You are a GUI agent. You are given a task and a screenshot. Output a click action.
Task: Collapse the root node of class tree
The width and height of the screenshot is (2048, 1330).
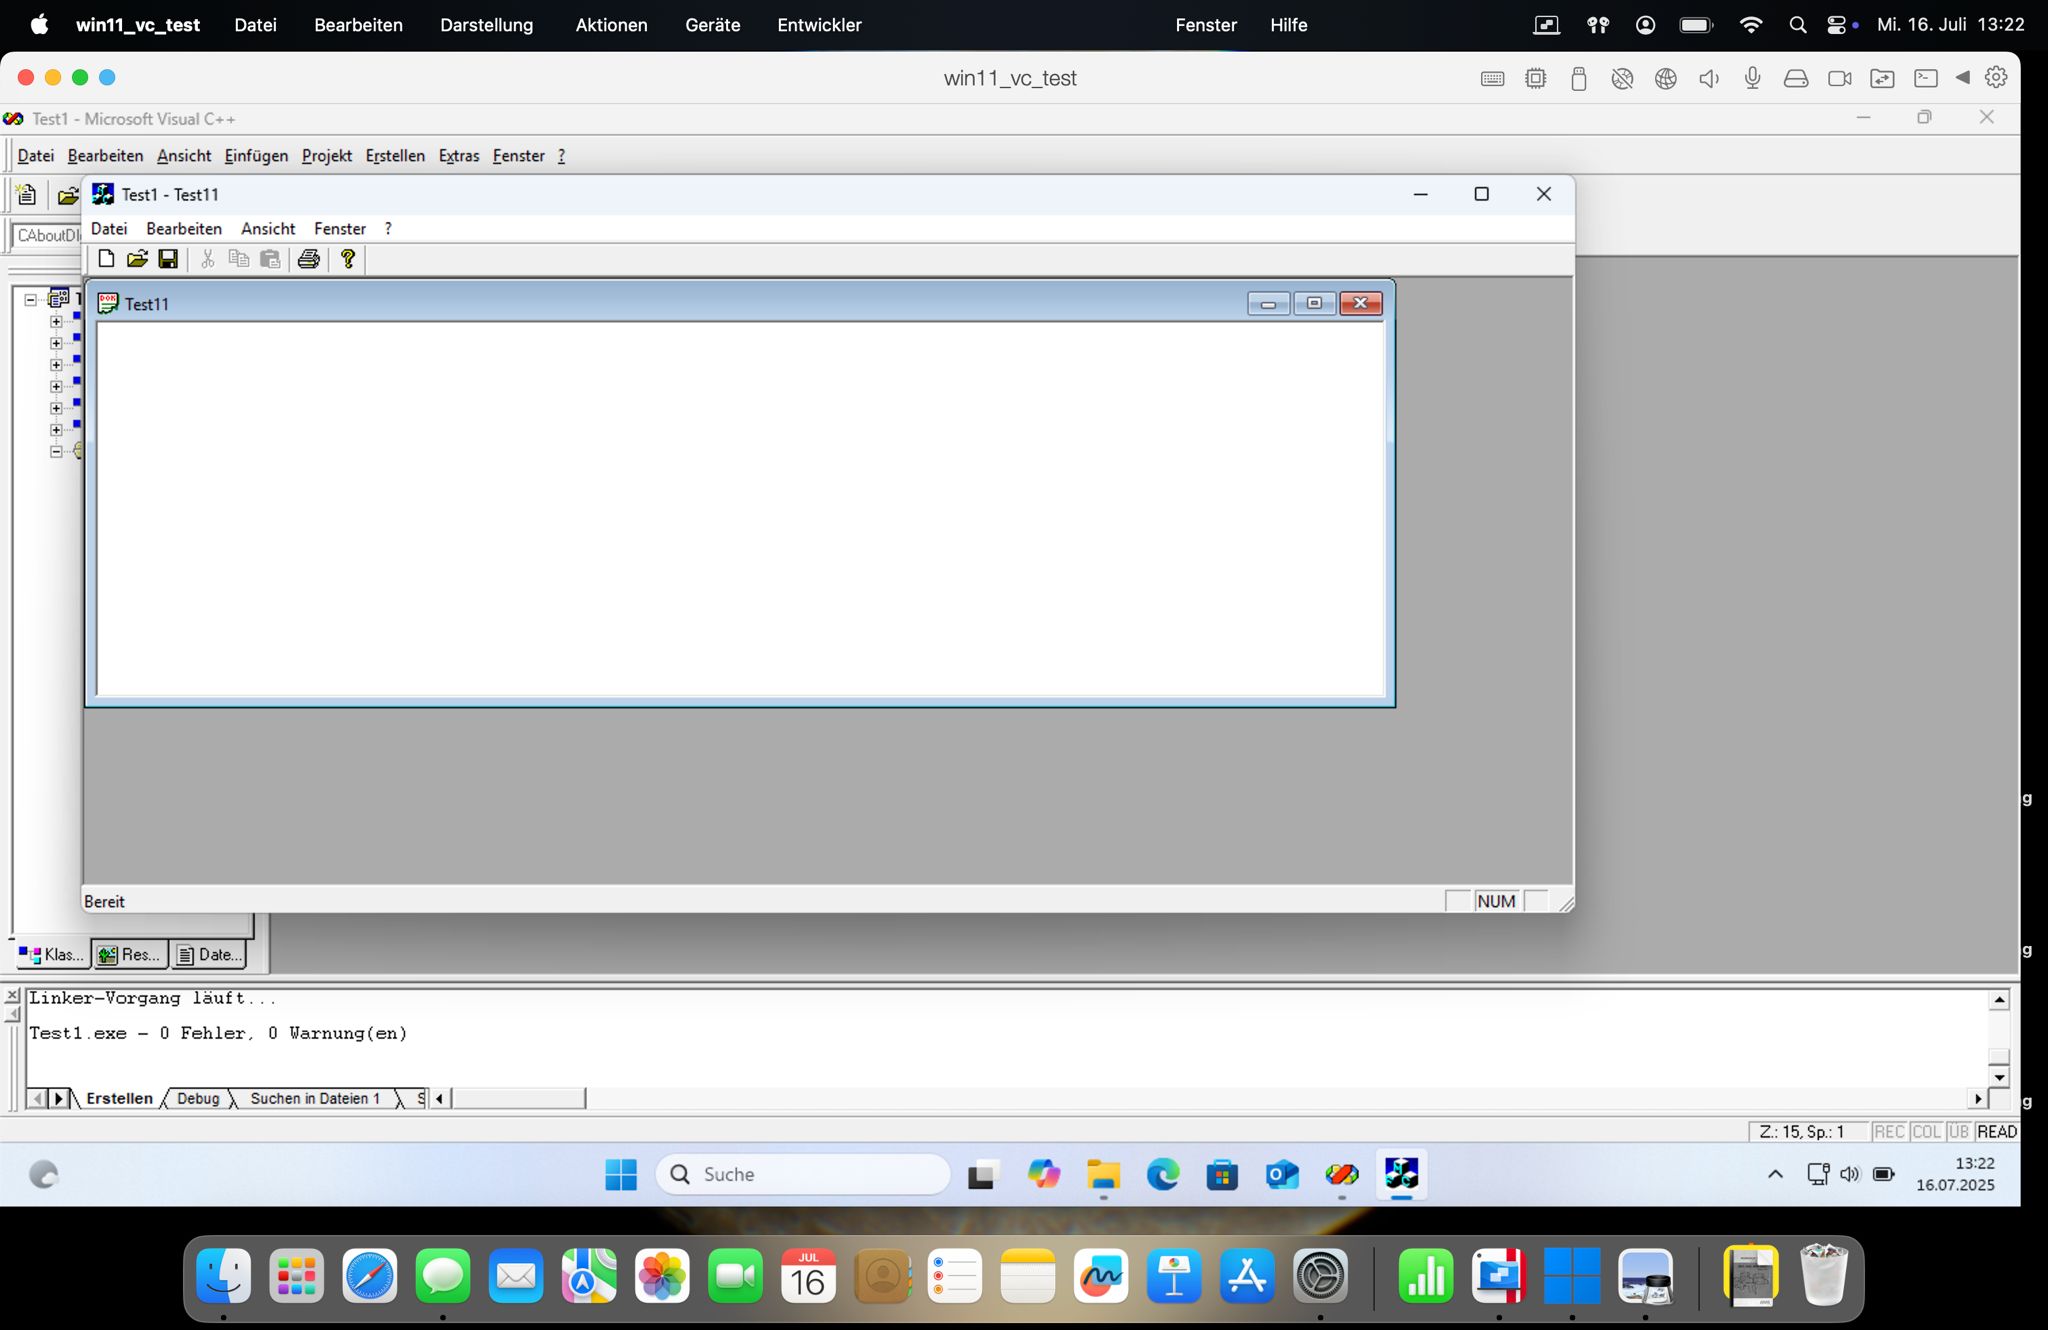point(31,299)
